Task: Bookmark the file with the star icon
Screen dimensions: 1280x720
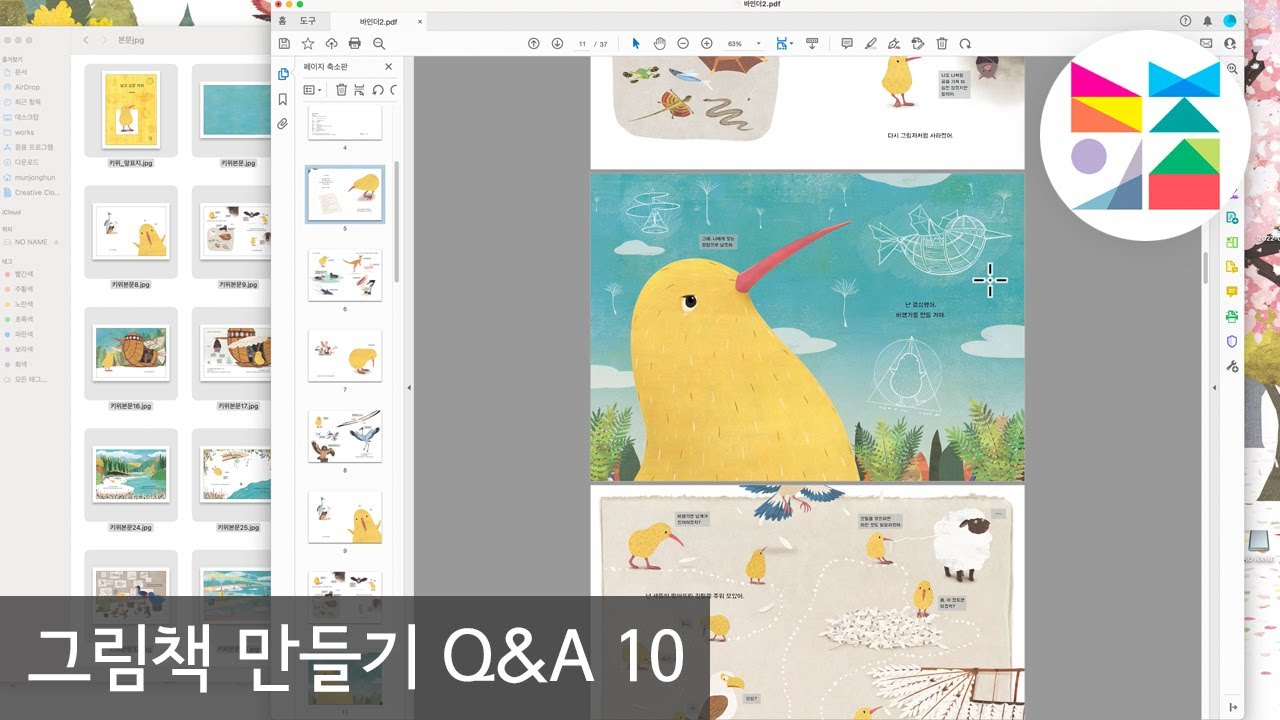Action: pyautogui.click(x=308, y=44)
